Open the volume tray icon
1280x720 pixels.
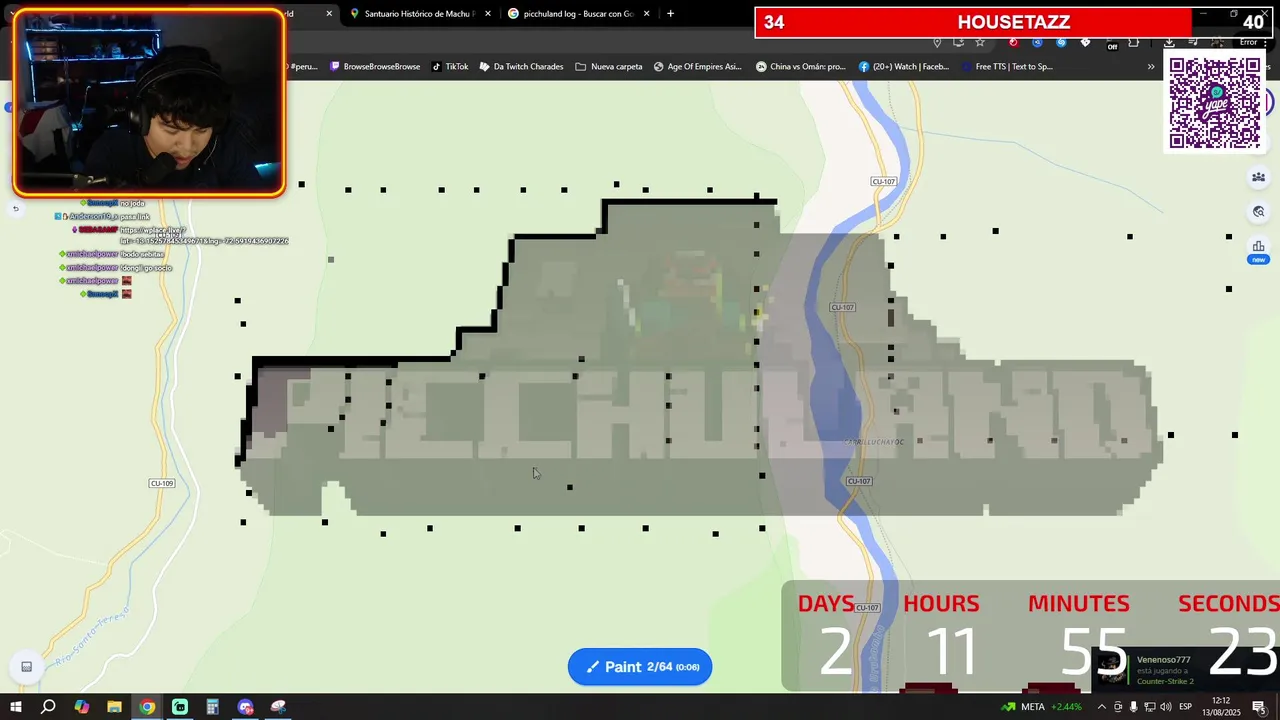coord(1166,707)
